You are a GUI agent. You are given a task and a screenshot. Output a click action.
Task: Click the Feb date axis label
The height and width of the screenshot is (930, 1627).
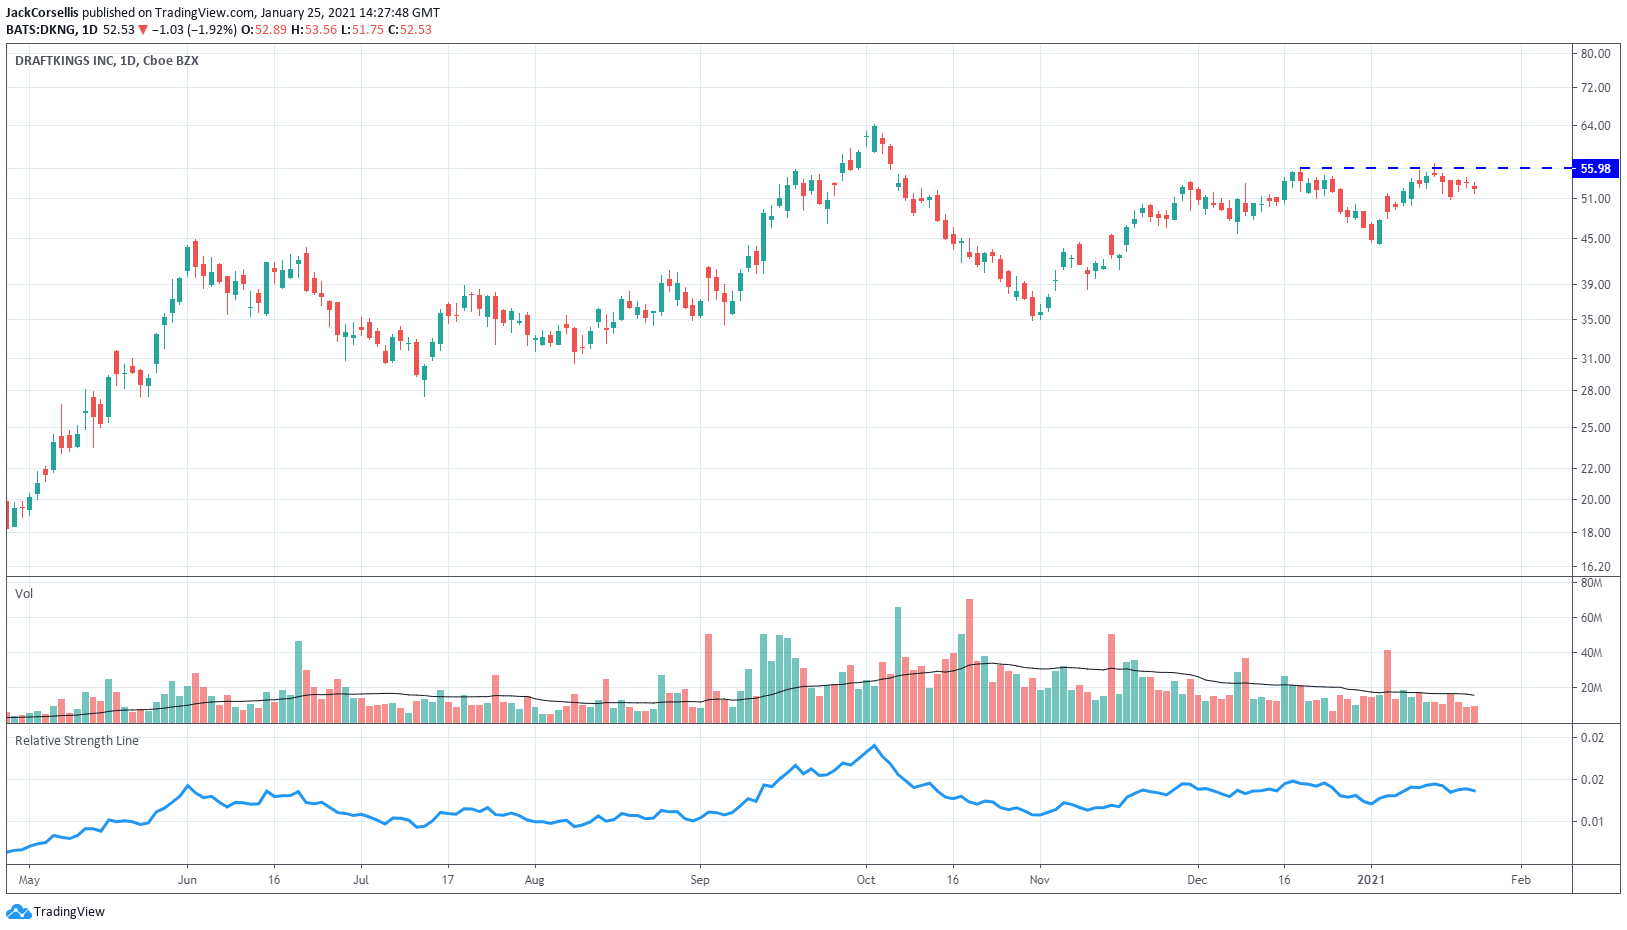pos(1521,881)
